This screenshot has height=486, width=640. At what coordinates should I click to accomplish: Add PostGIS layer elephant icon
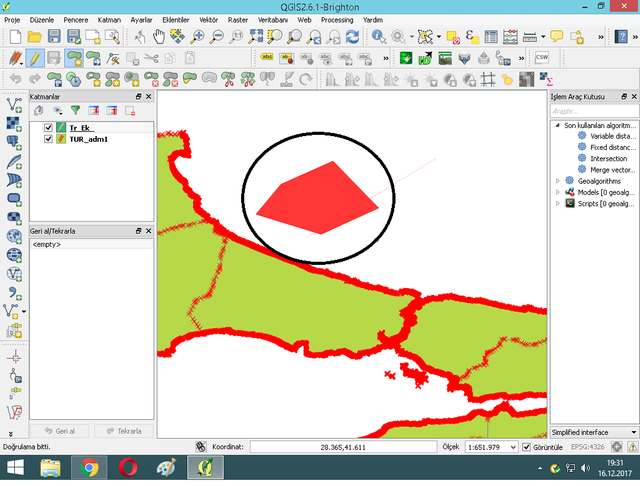(x=14, y=142)
